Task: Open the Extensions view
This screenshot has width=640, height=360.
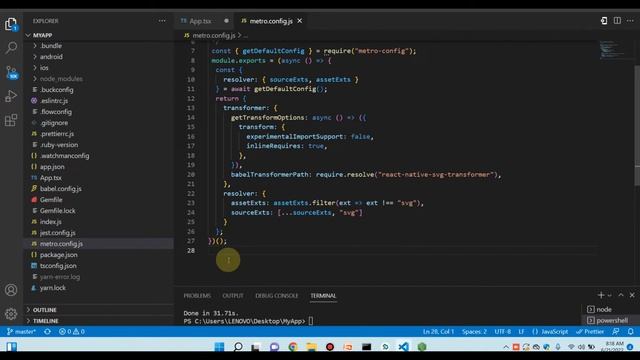Action: tap(11, 120)
